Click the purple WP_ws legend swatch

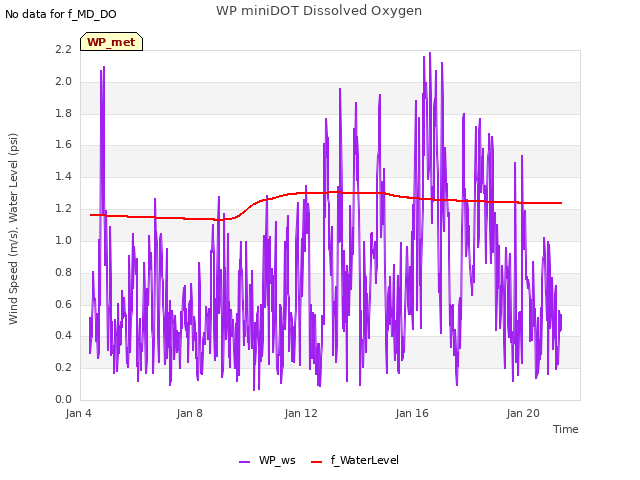pos(244,462)
